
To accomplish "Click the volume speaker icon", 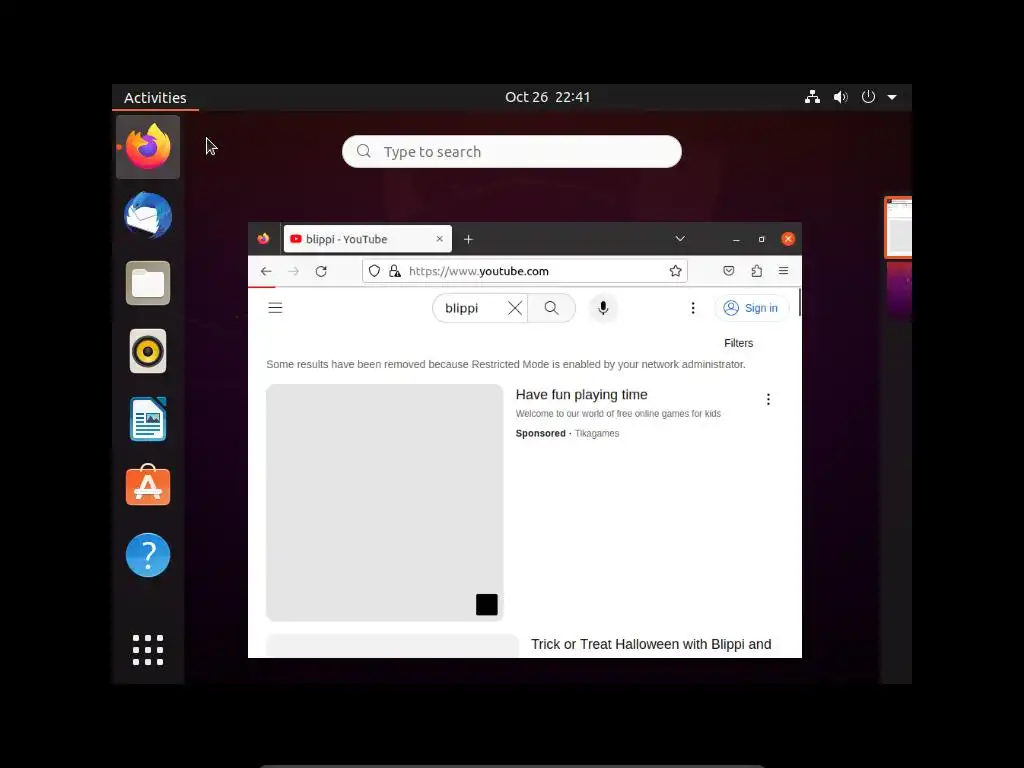I will pyautogui.click(x=840, y=97).
